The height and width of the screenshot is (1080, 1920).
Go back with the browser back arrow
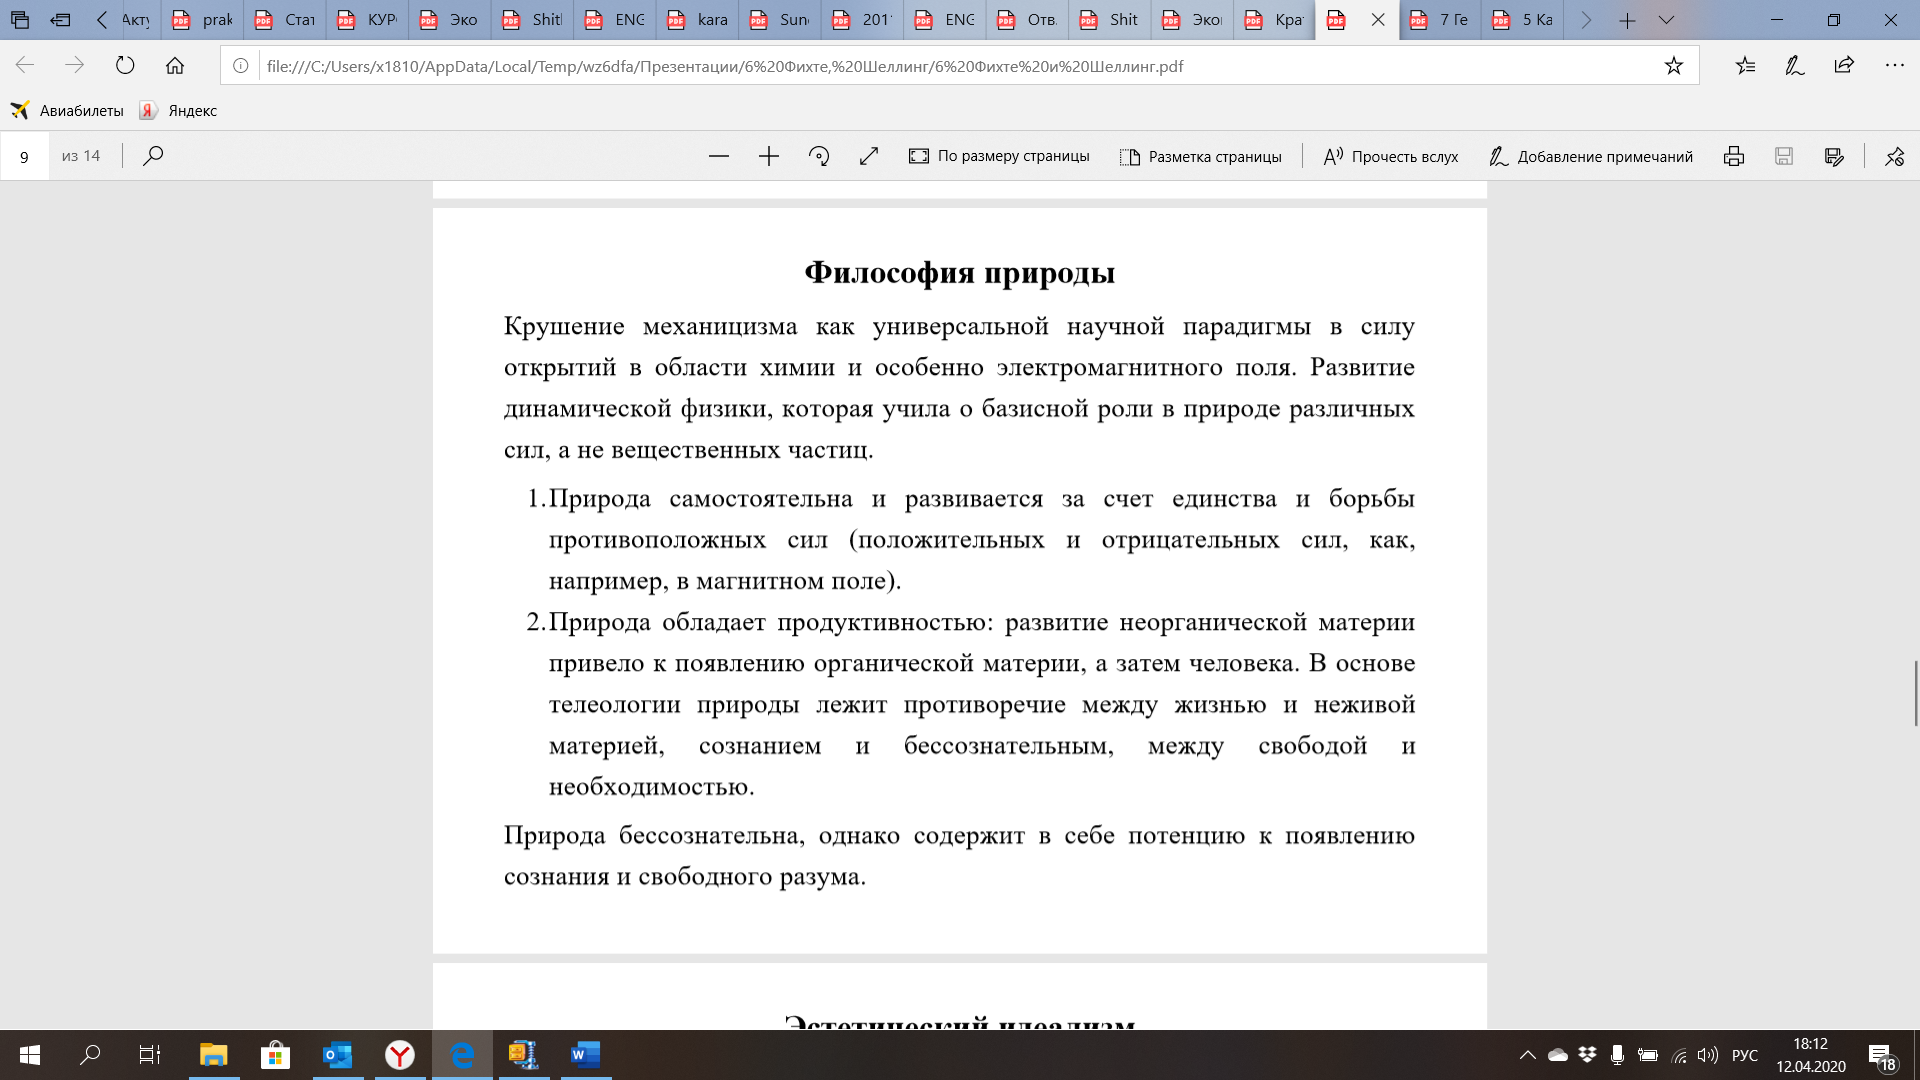pos(25,66)
